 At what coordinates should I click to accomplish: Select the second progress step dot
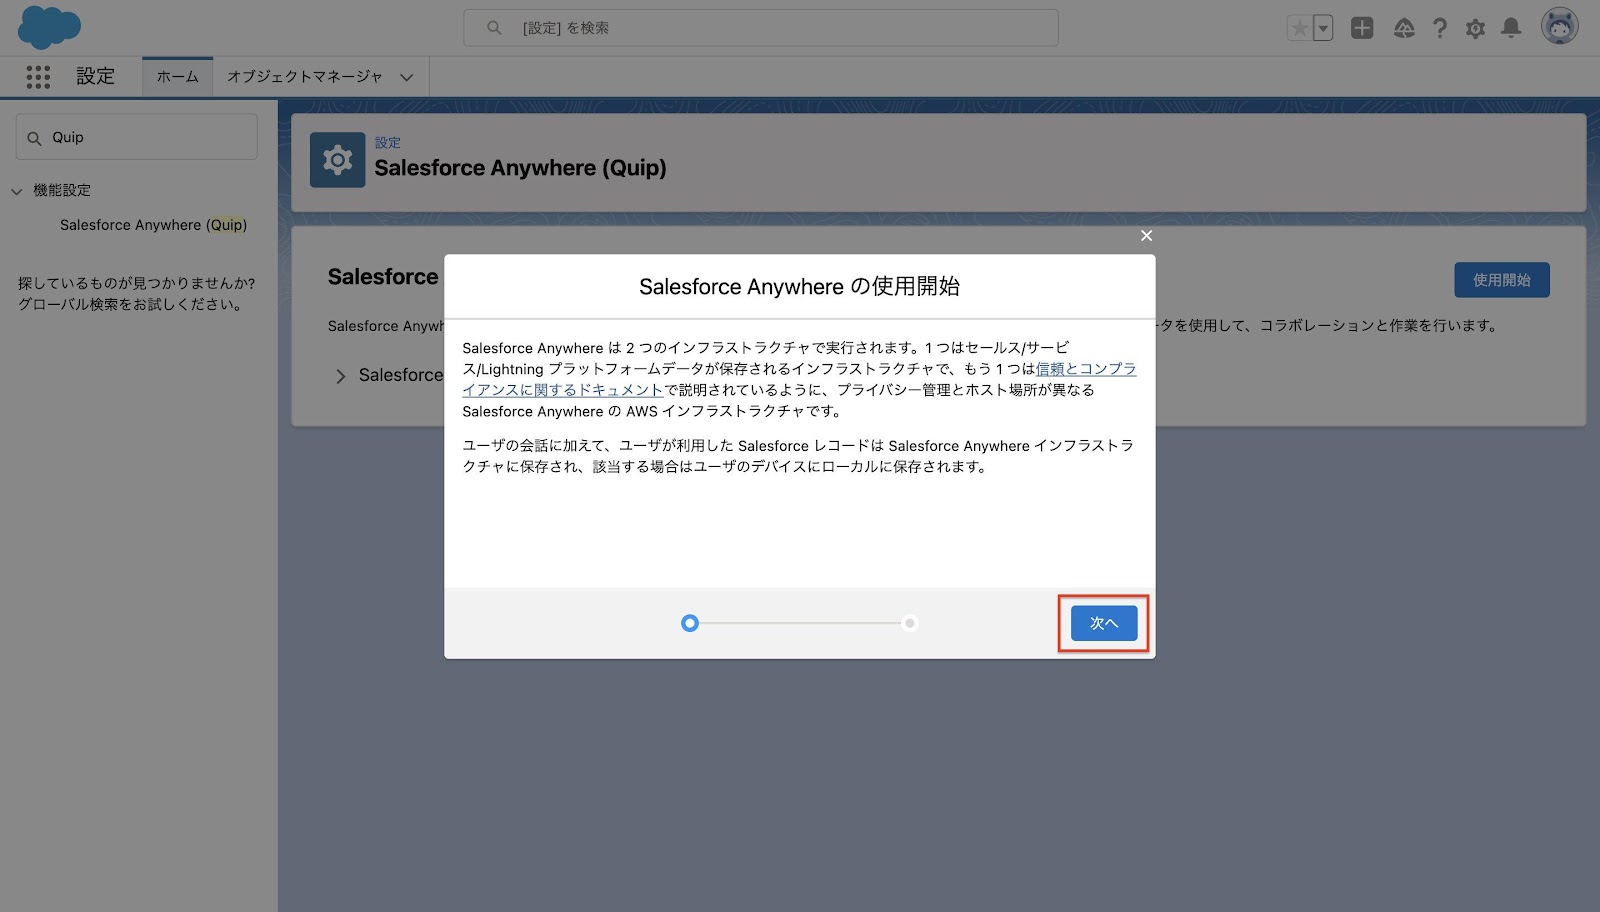(909, 623)
